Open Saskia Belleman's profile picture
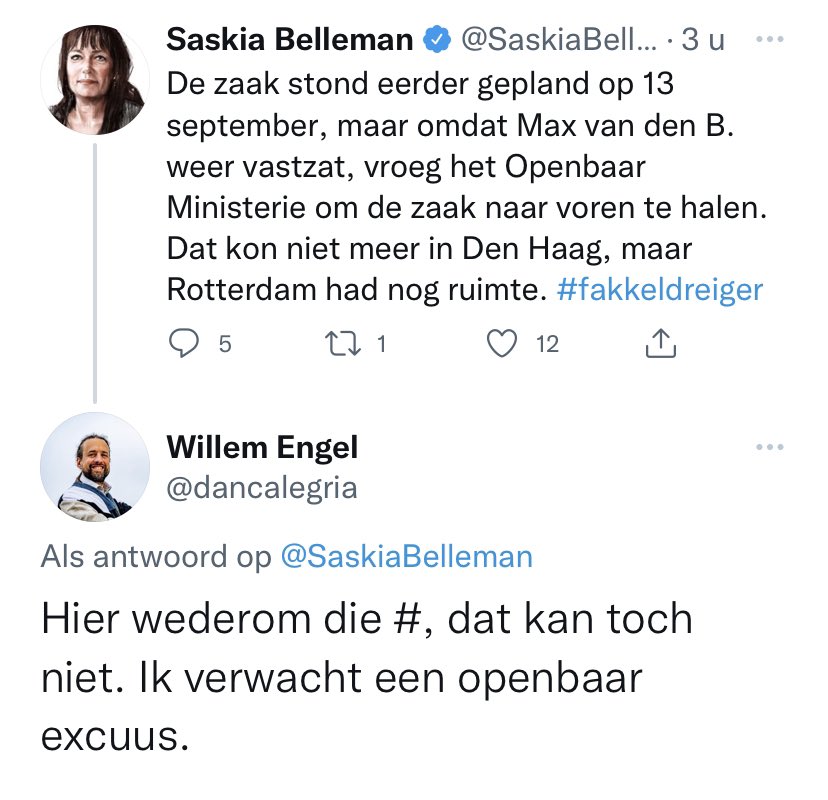Screen dimensions: 828x800 pos(95,80)
